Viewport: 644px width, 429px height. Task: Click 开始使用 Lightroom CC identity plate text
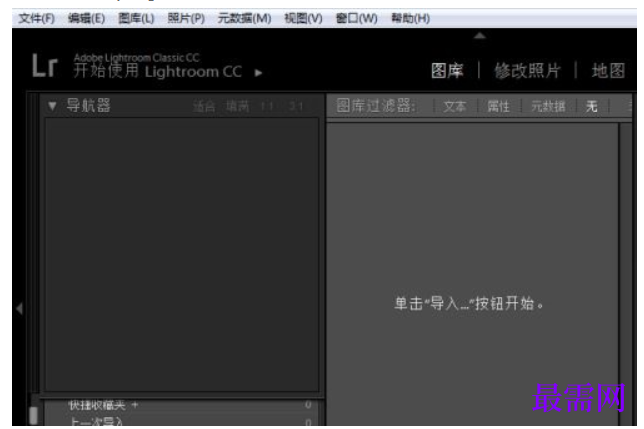pos(158,71)
